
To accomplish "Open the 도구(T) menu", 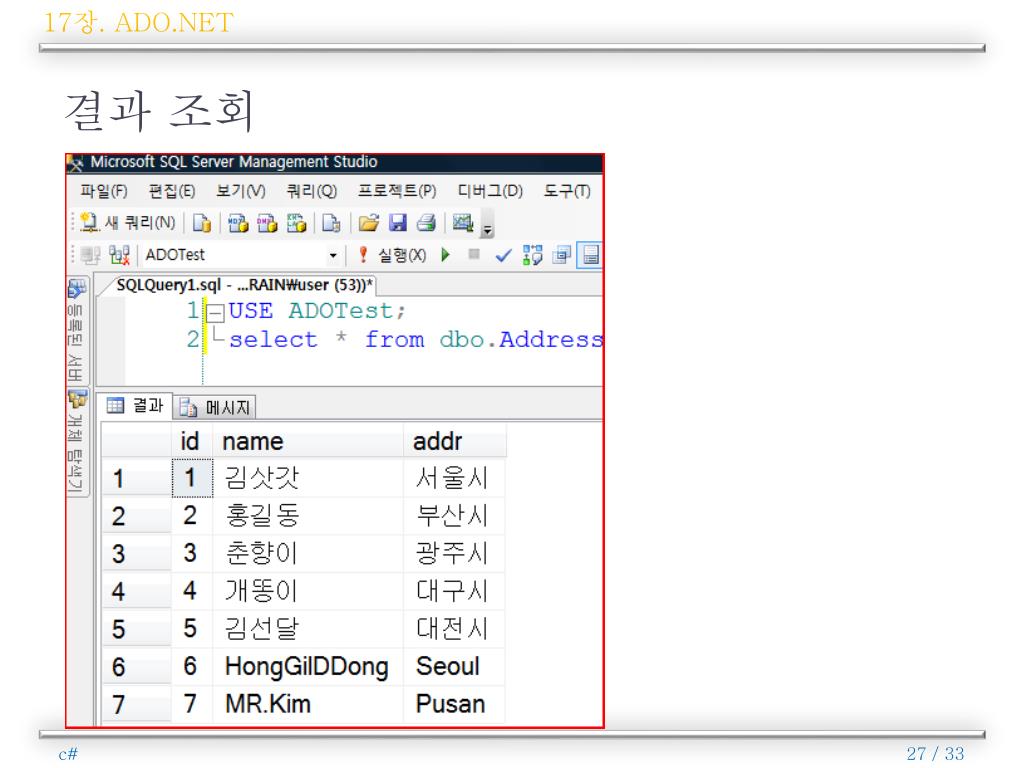I will [x=567, y=191].
